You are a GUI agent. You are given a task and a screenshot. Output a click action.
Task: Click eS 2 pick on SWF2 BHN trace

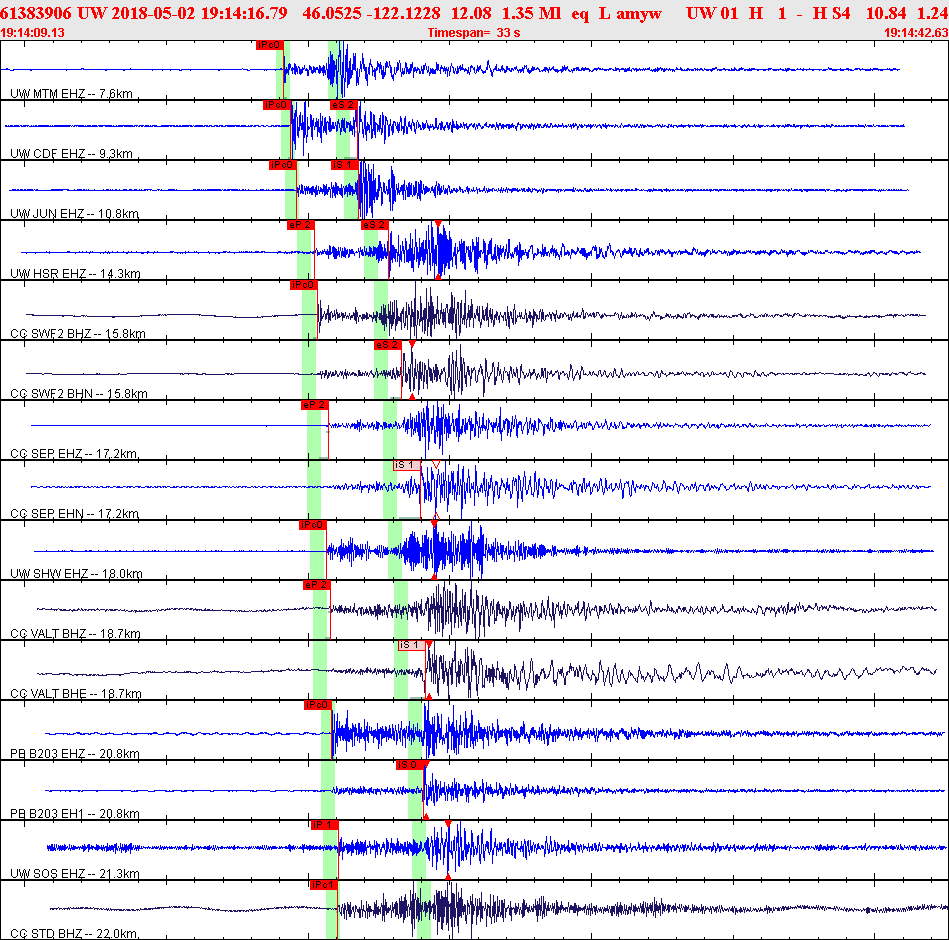[387, 345]
